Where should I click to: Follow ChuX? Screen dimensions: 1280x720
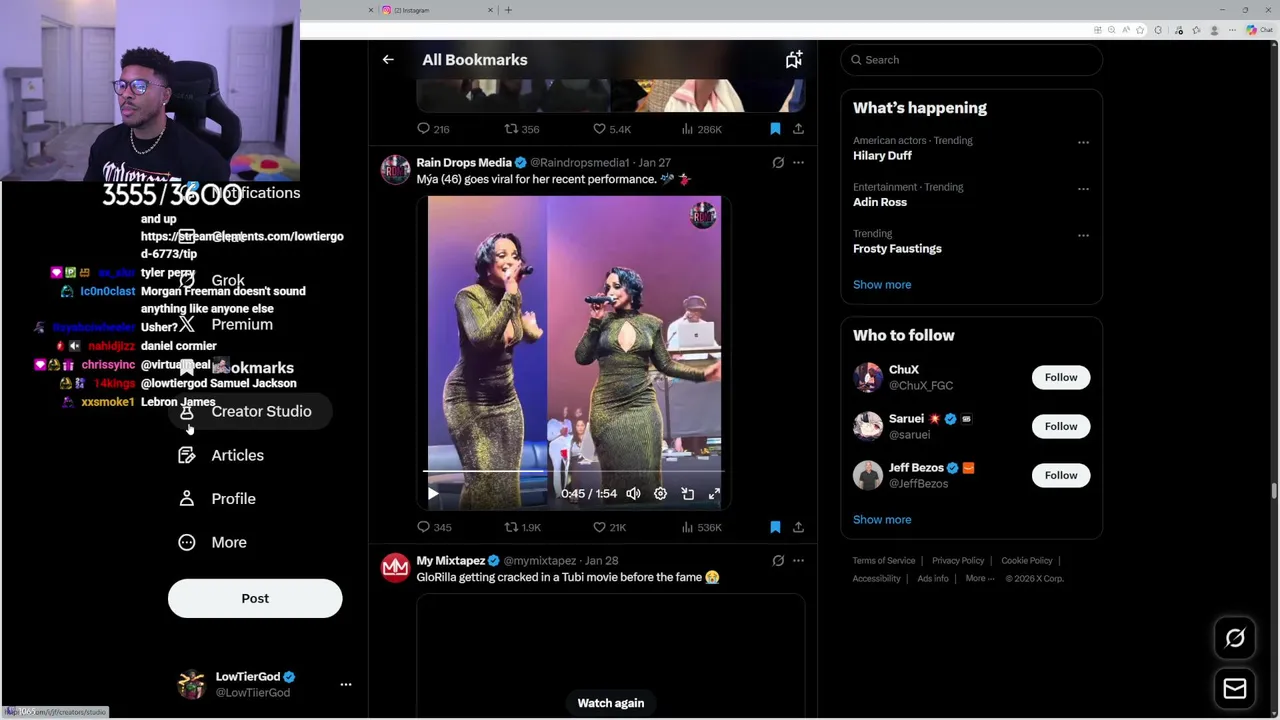click(1061, 377)
